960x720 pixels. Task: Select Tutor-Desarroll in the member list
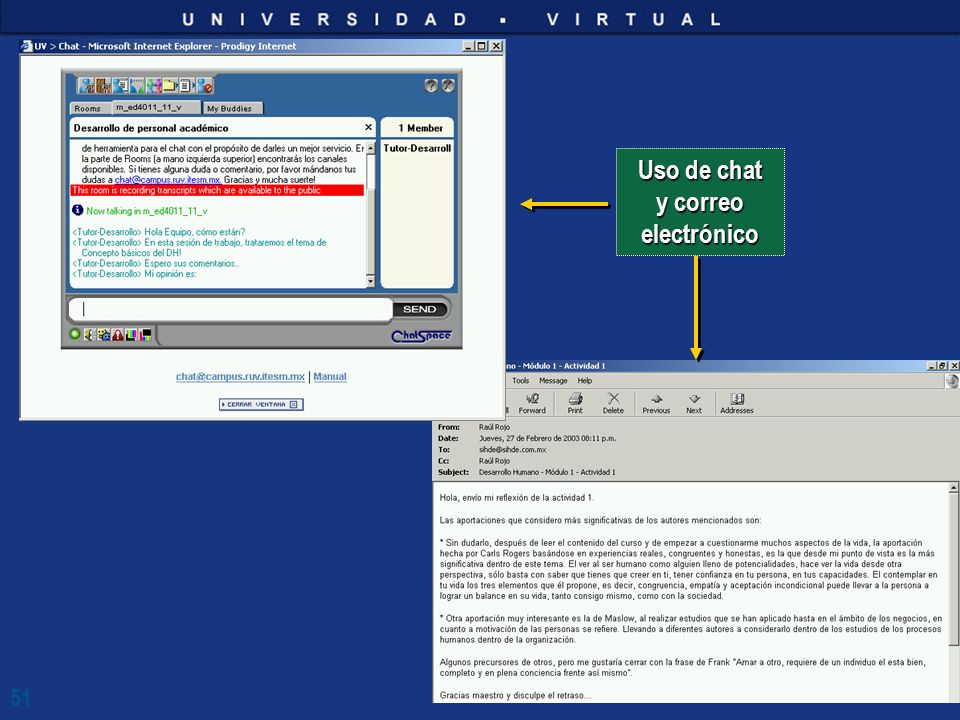[417, 148]
